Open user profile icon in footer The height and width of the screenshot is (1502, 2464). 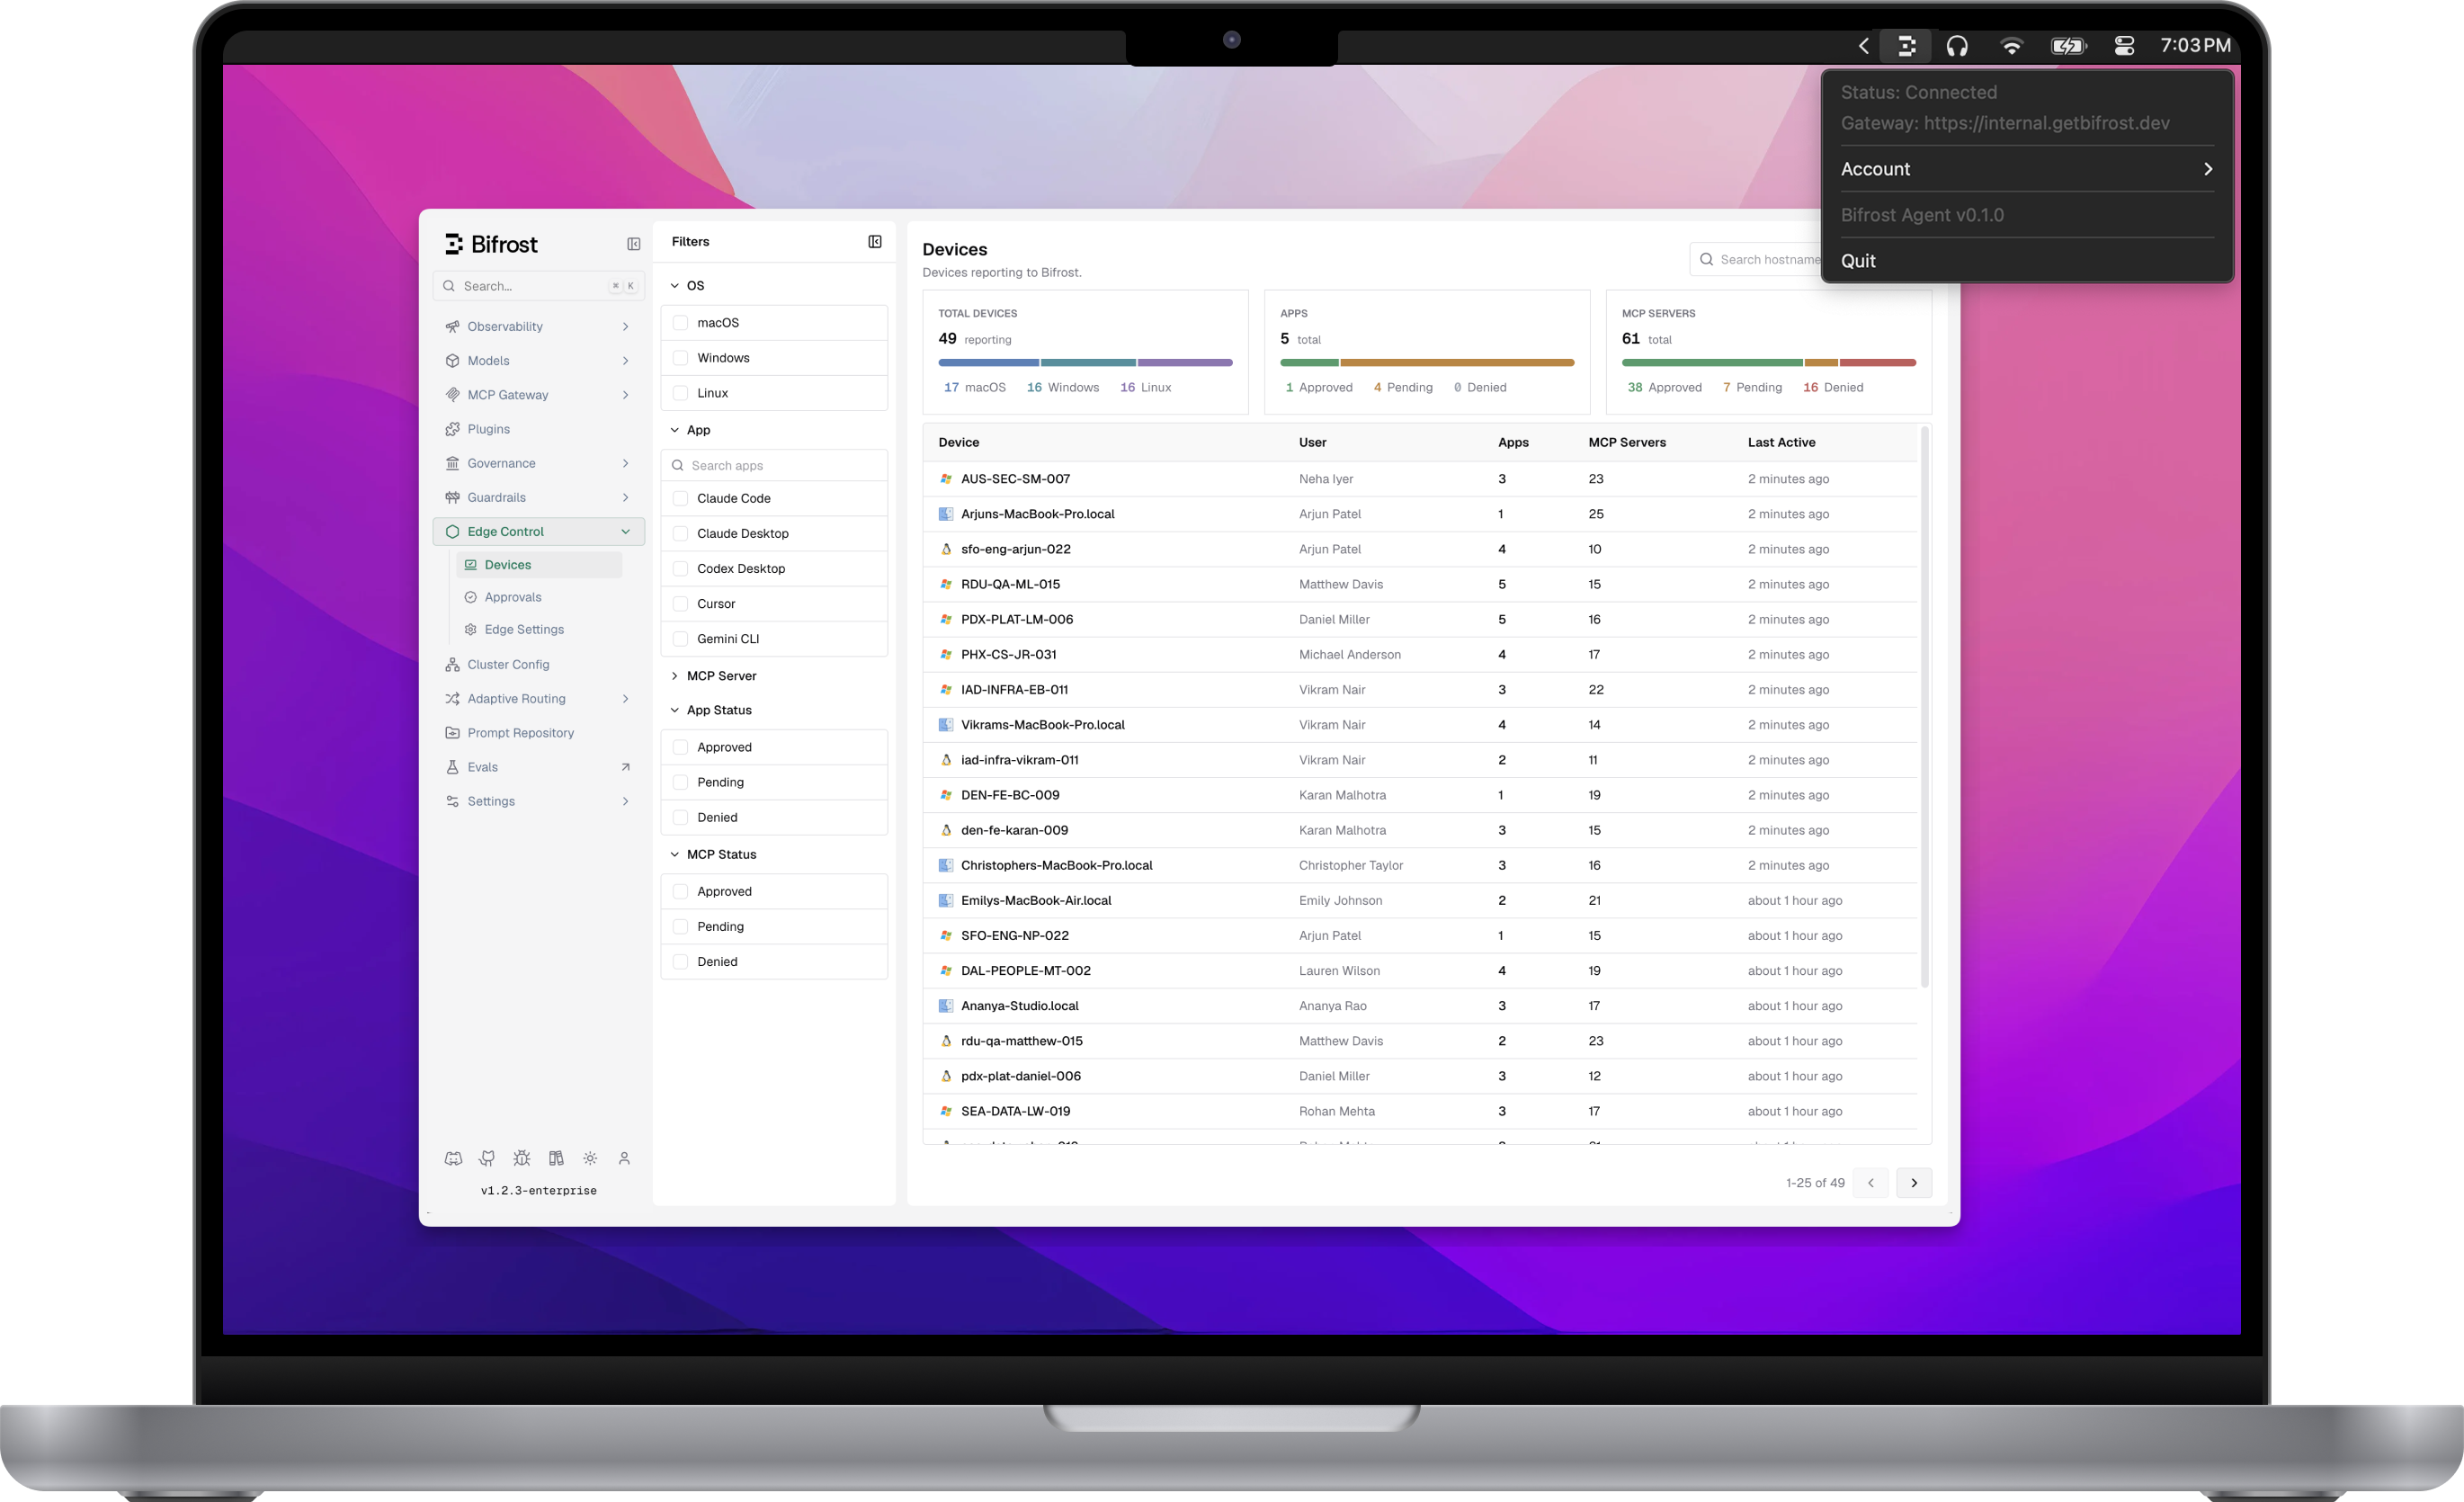[x=624, y=1158]
